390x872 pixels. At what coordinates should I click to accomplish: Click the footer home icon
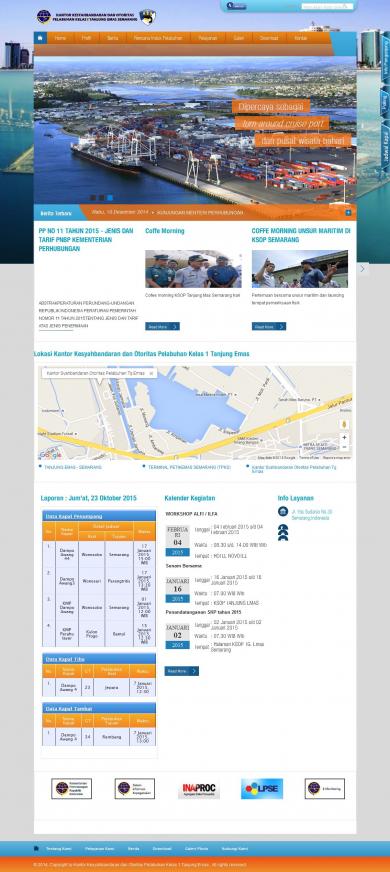coord(37,849)
